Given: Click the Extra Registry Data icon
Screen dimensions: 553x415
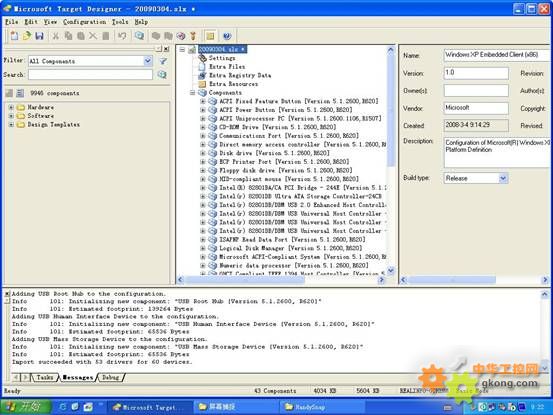Looking at the screenshot, I should click(202, 75).
